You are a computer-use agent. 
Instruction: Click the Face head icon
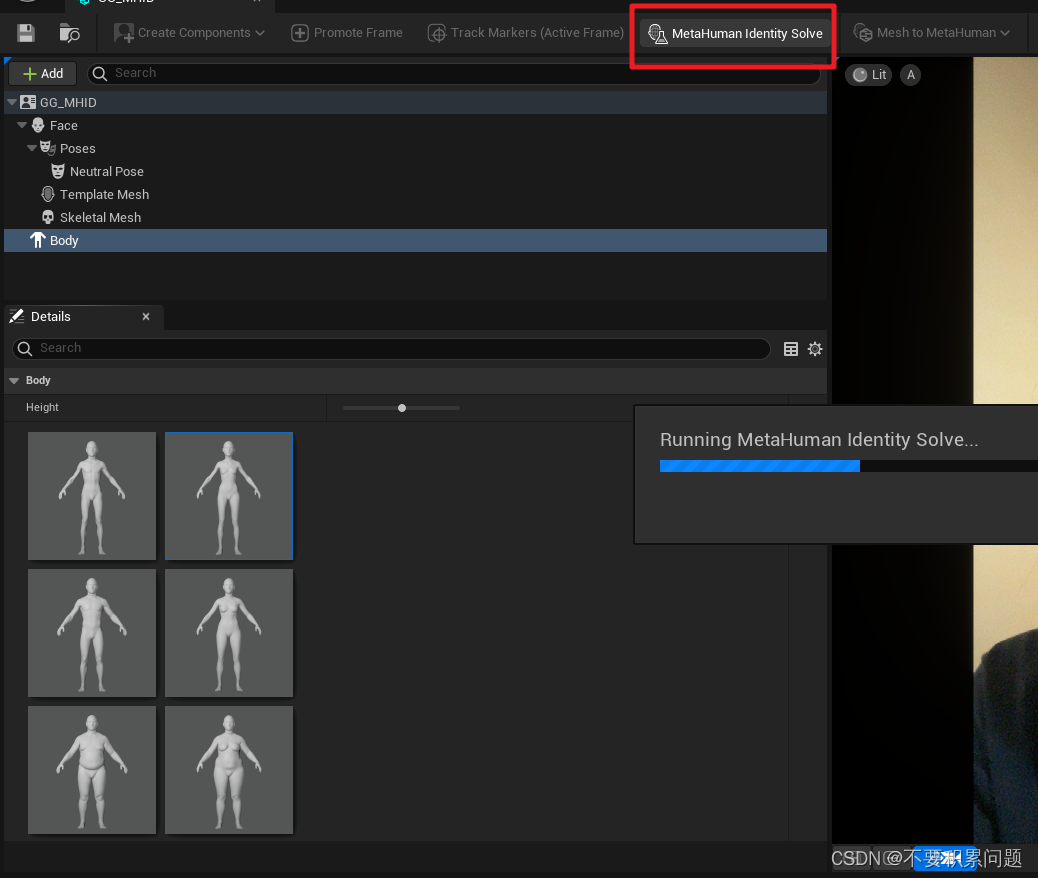[38, 125]
